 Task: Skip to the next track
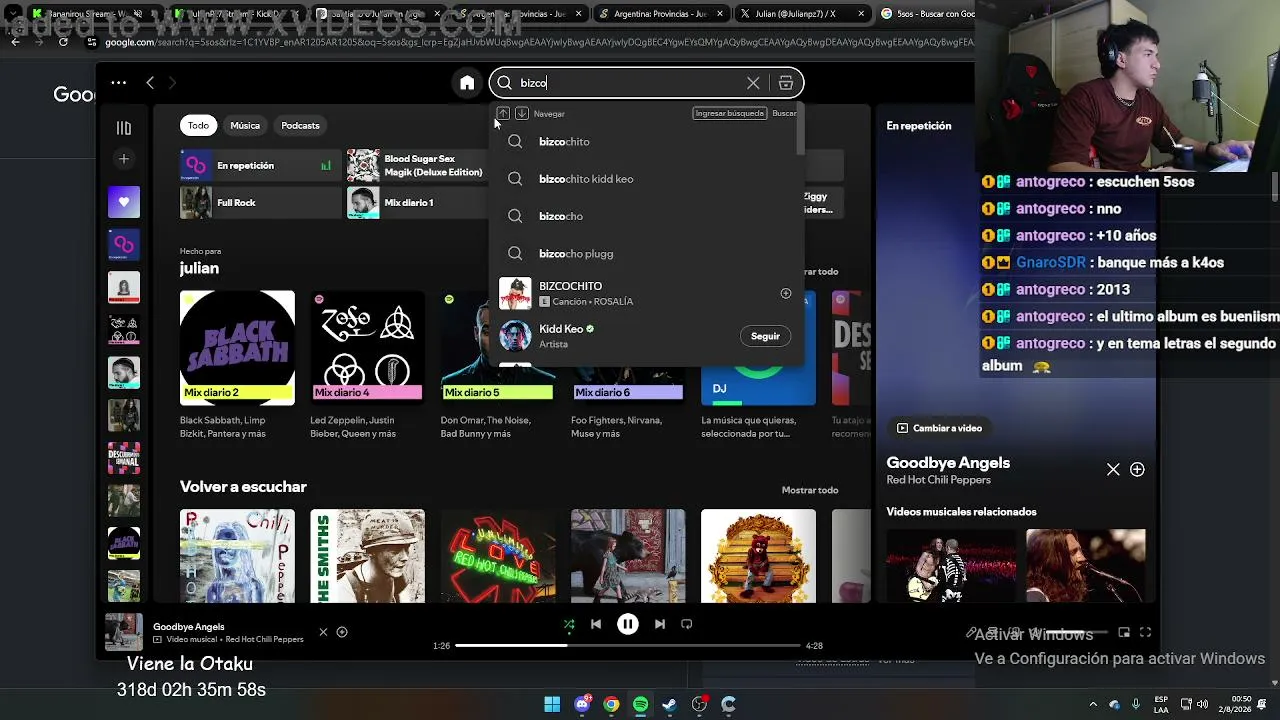coord(660,624)
